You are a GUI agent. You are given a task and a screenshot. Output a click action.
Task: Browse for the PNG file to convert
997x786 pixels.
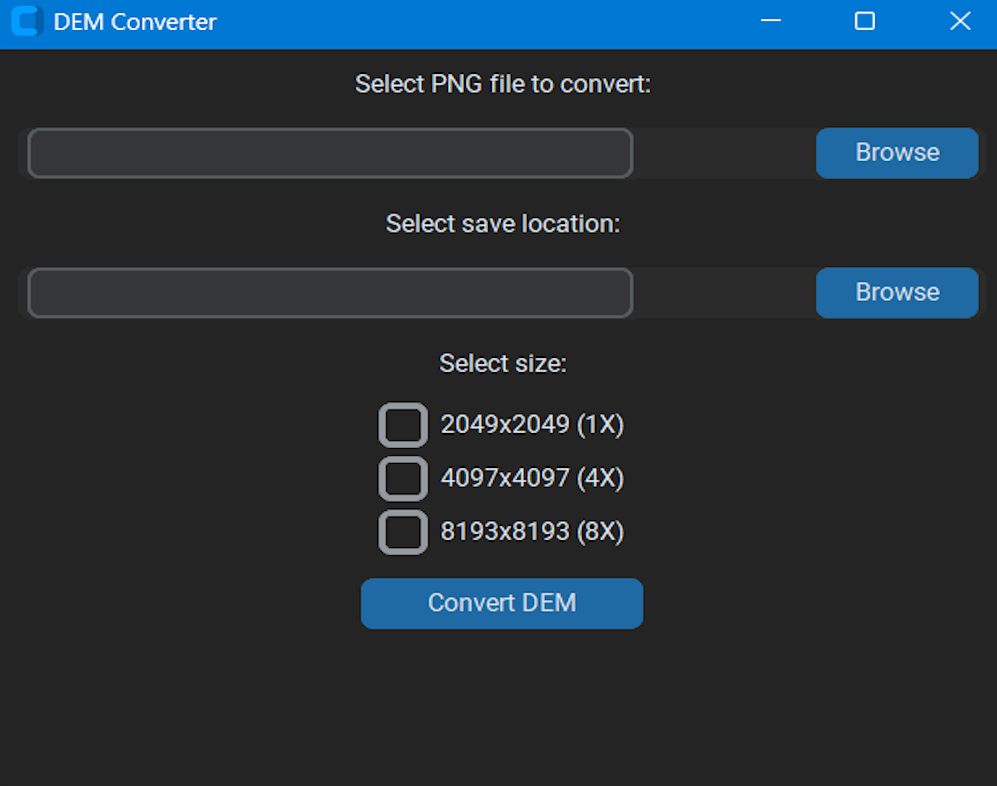pos(897,153)
